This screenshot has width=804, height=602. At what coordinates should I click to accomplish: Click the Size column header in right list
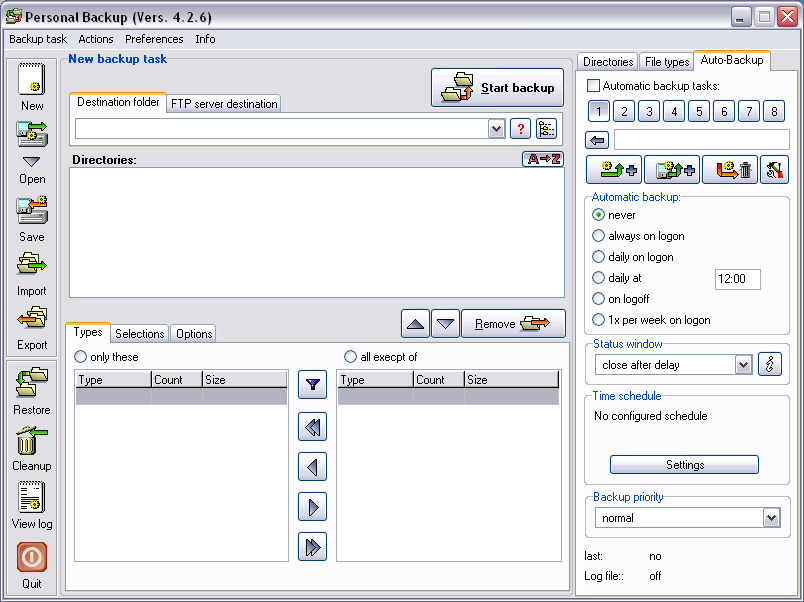coord(511,379)
